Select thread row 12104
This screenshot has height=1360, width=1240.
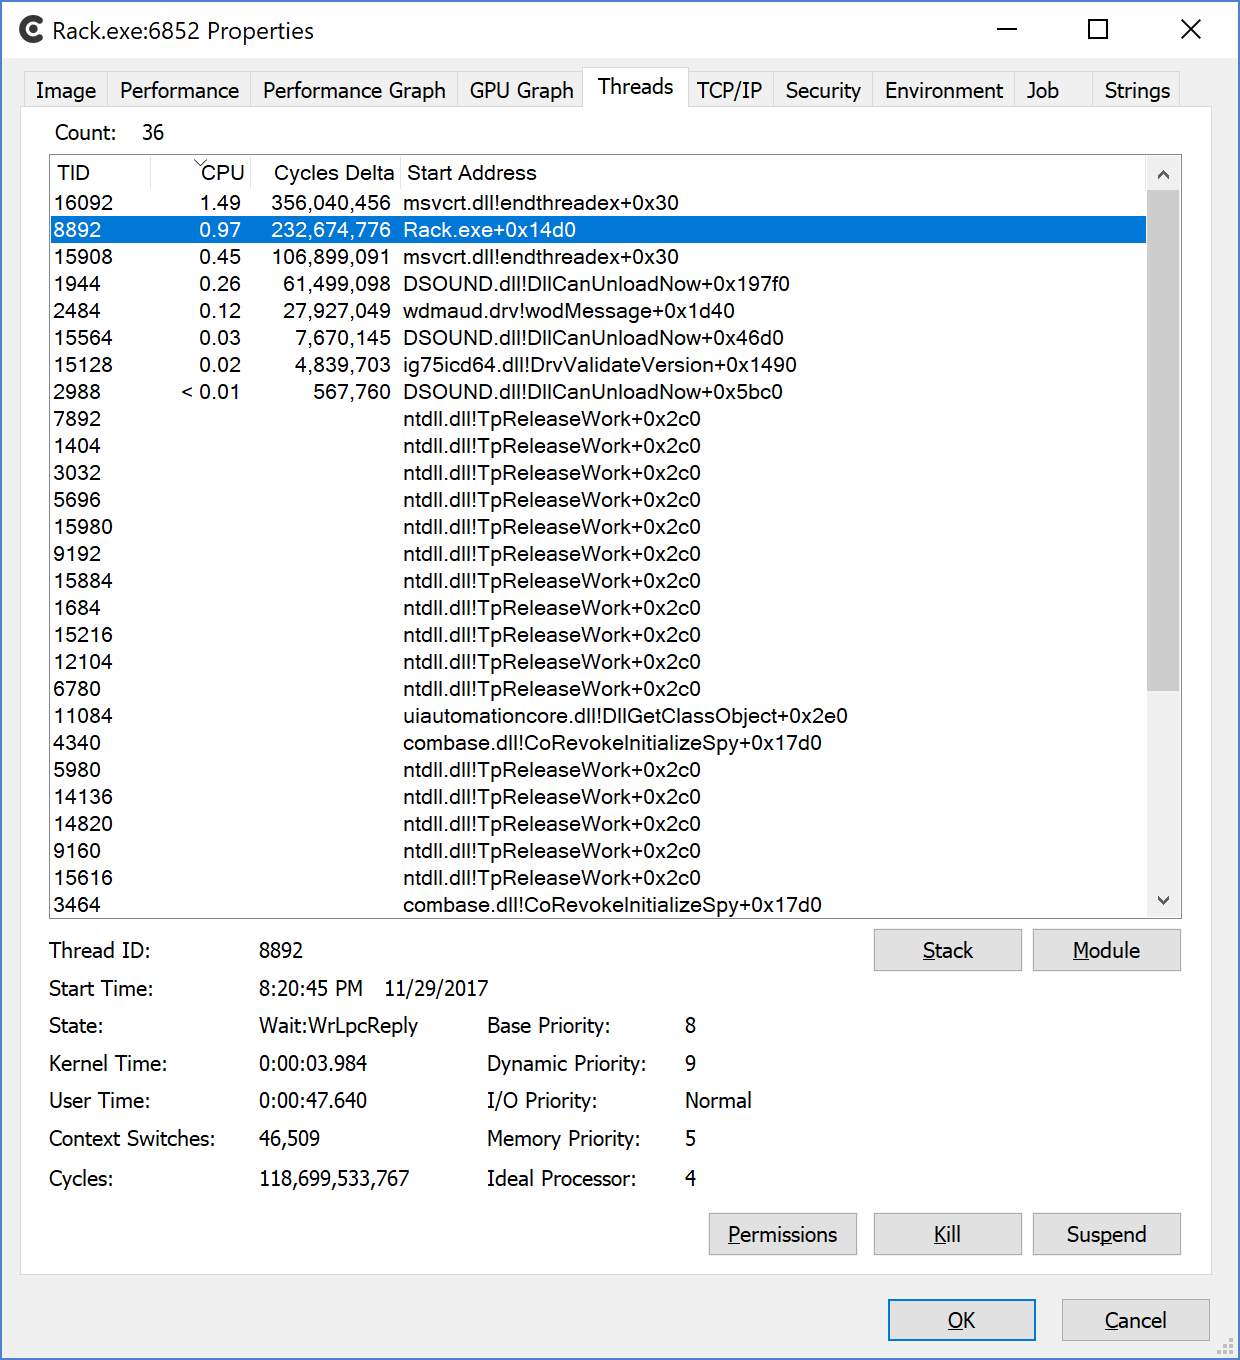pyautogui.click(x=598, y=662)
